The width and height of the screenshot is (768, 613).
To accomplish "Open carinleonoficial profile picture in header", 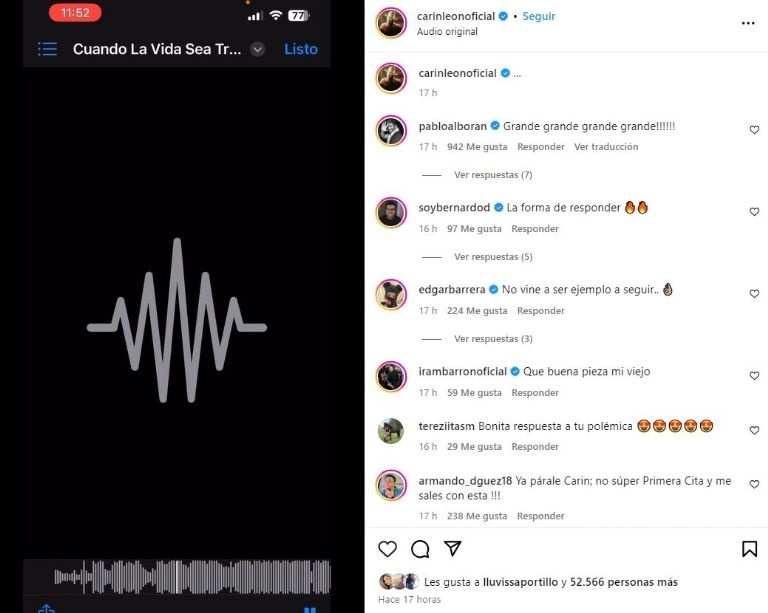I will tap(391, 23).
